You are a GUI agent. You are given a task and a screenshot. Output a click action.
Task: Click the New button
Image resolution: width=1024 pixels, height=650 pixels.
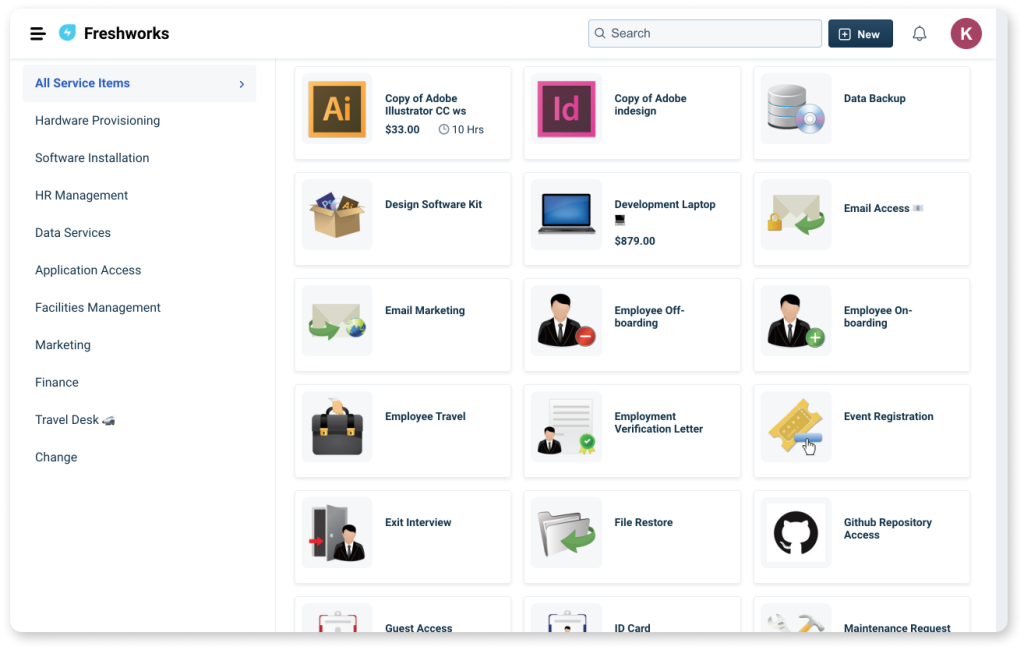coord(860,33)
